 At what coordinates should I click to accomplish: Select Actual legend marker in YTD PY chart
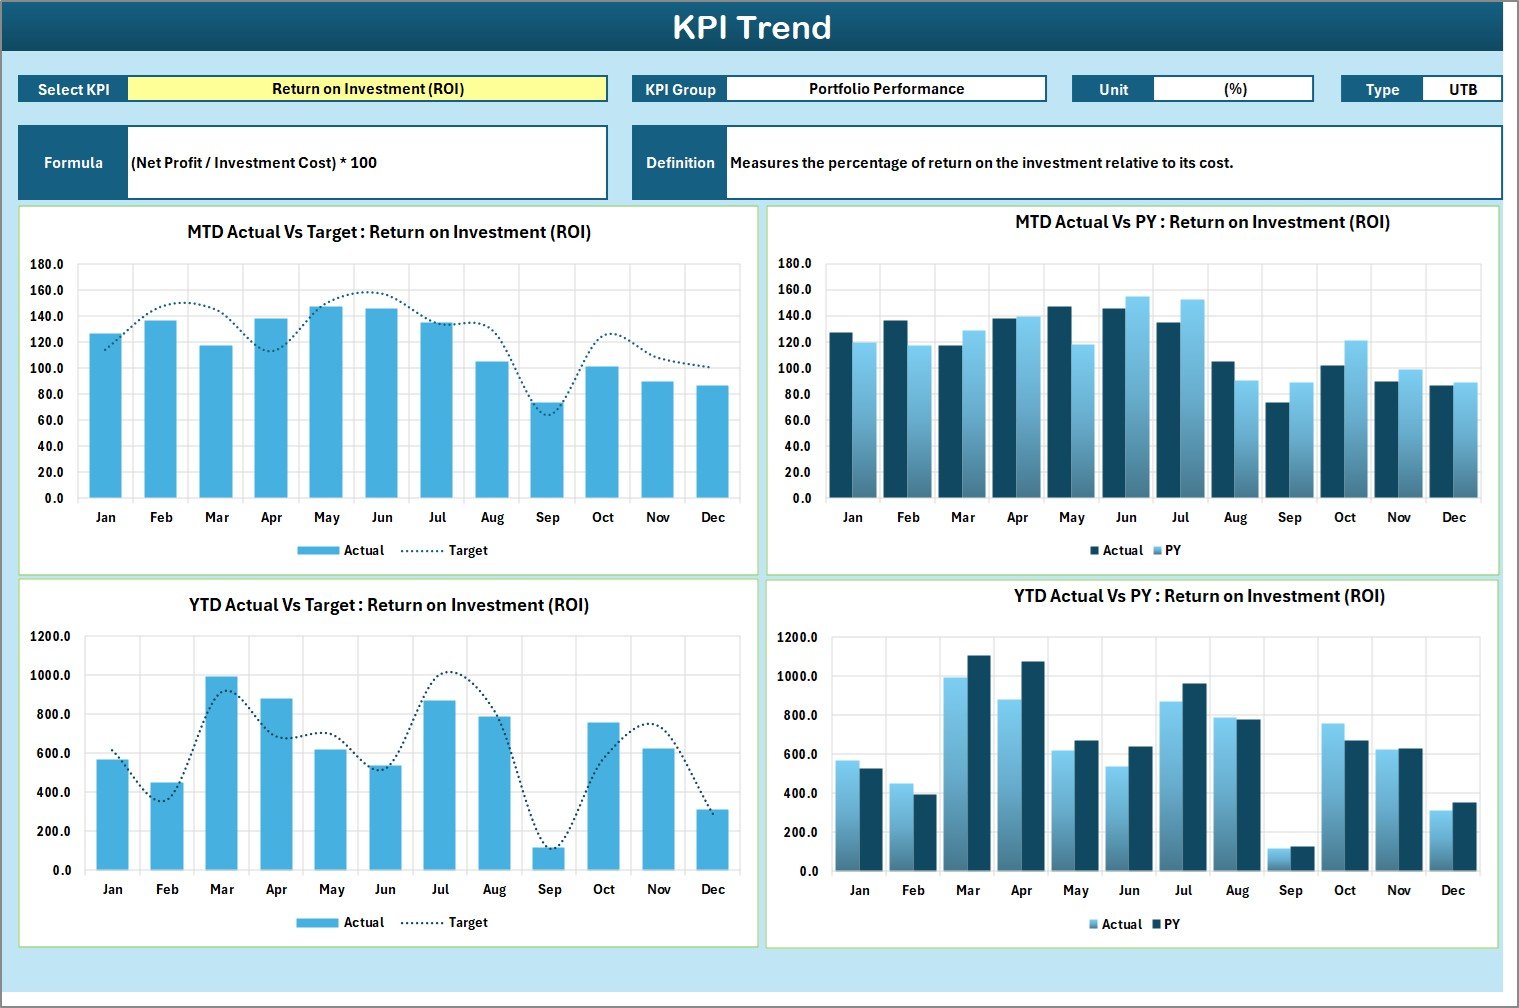(x=1094, y=925)
